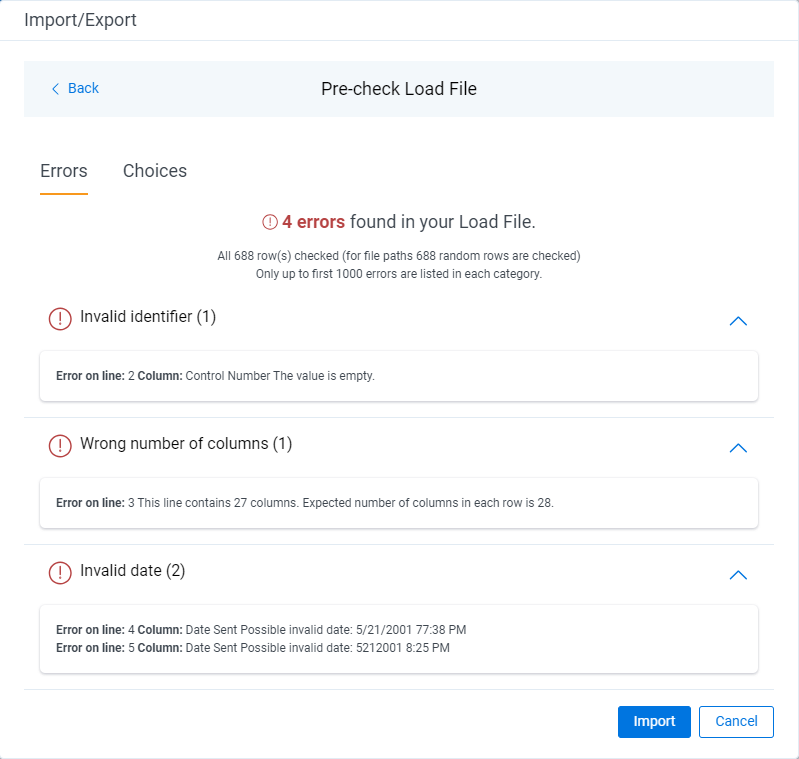Click the Invalid date warning icon
Viewport: 799px width, 759px height.
[60, 572]
